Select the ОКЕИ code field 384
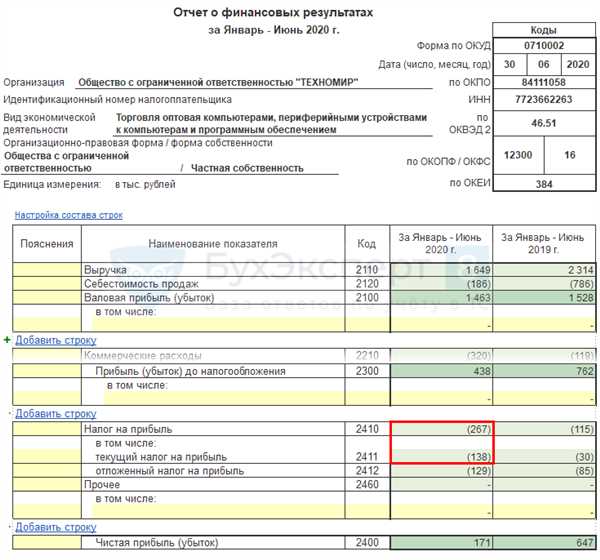The width and height of the screenshot is (600, 560). tap(544, 185)
